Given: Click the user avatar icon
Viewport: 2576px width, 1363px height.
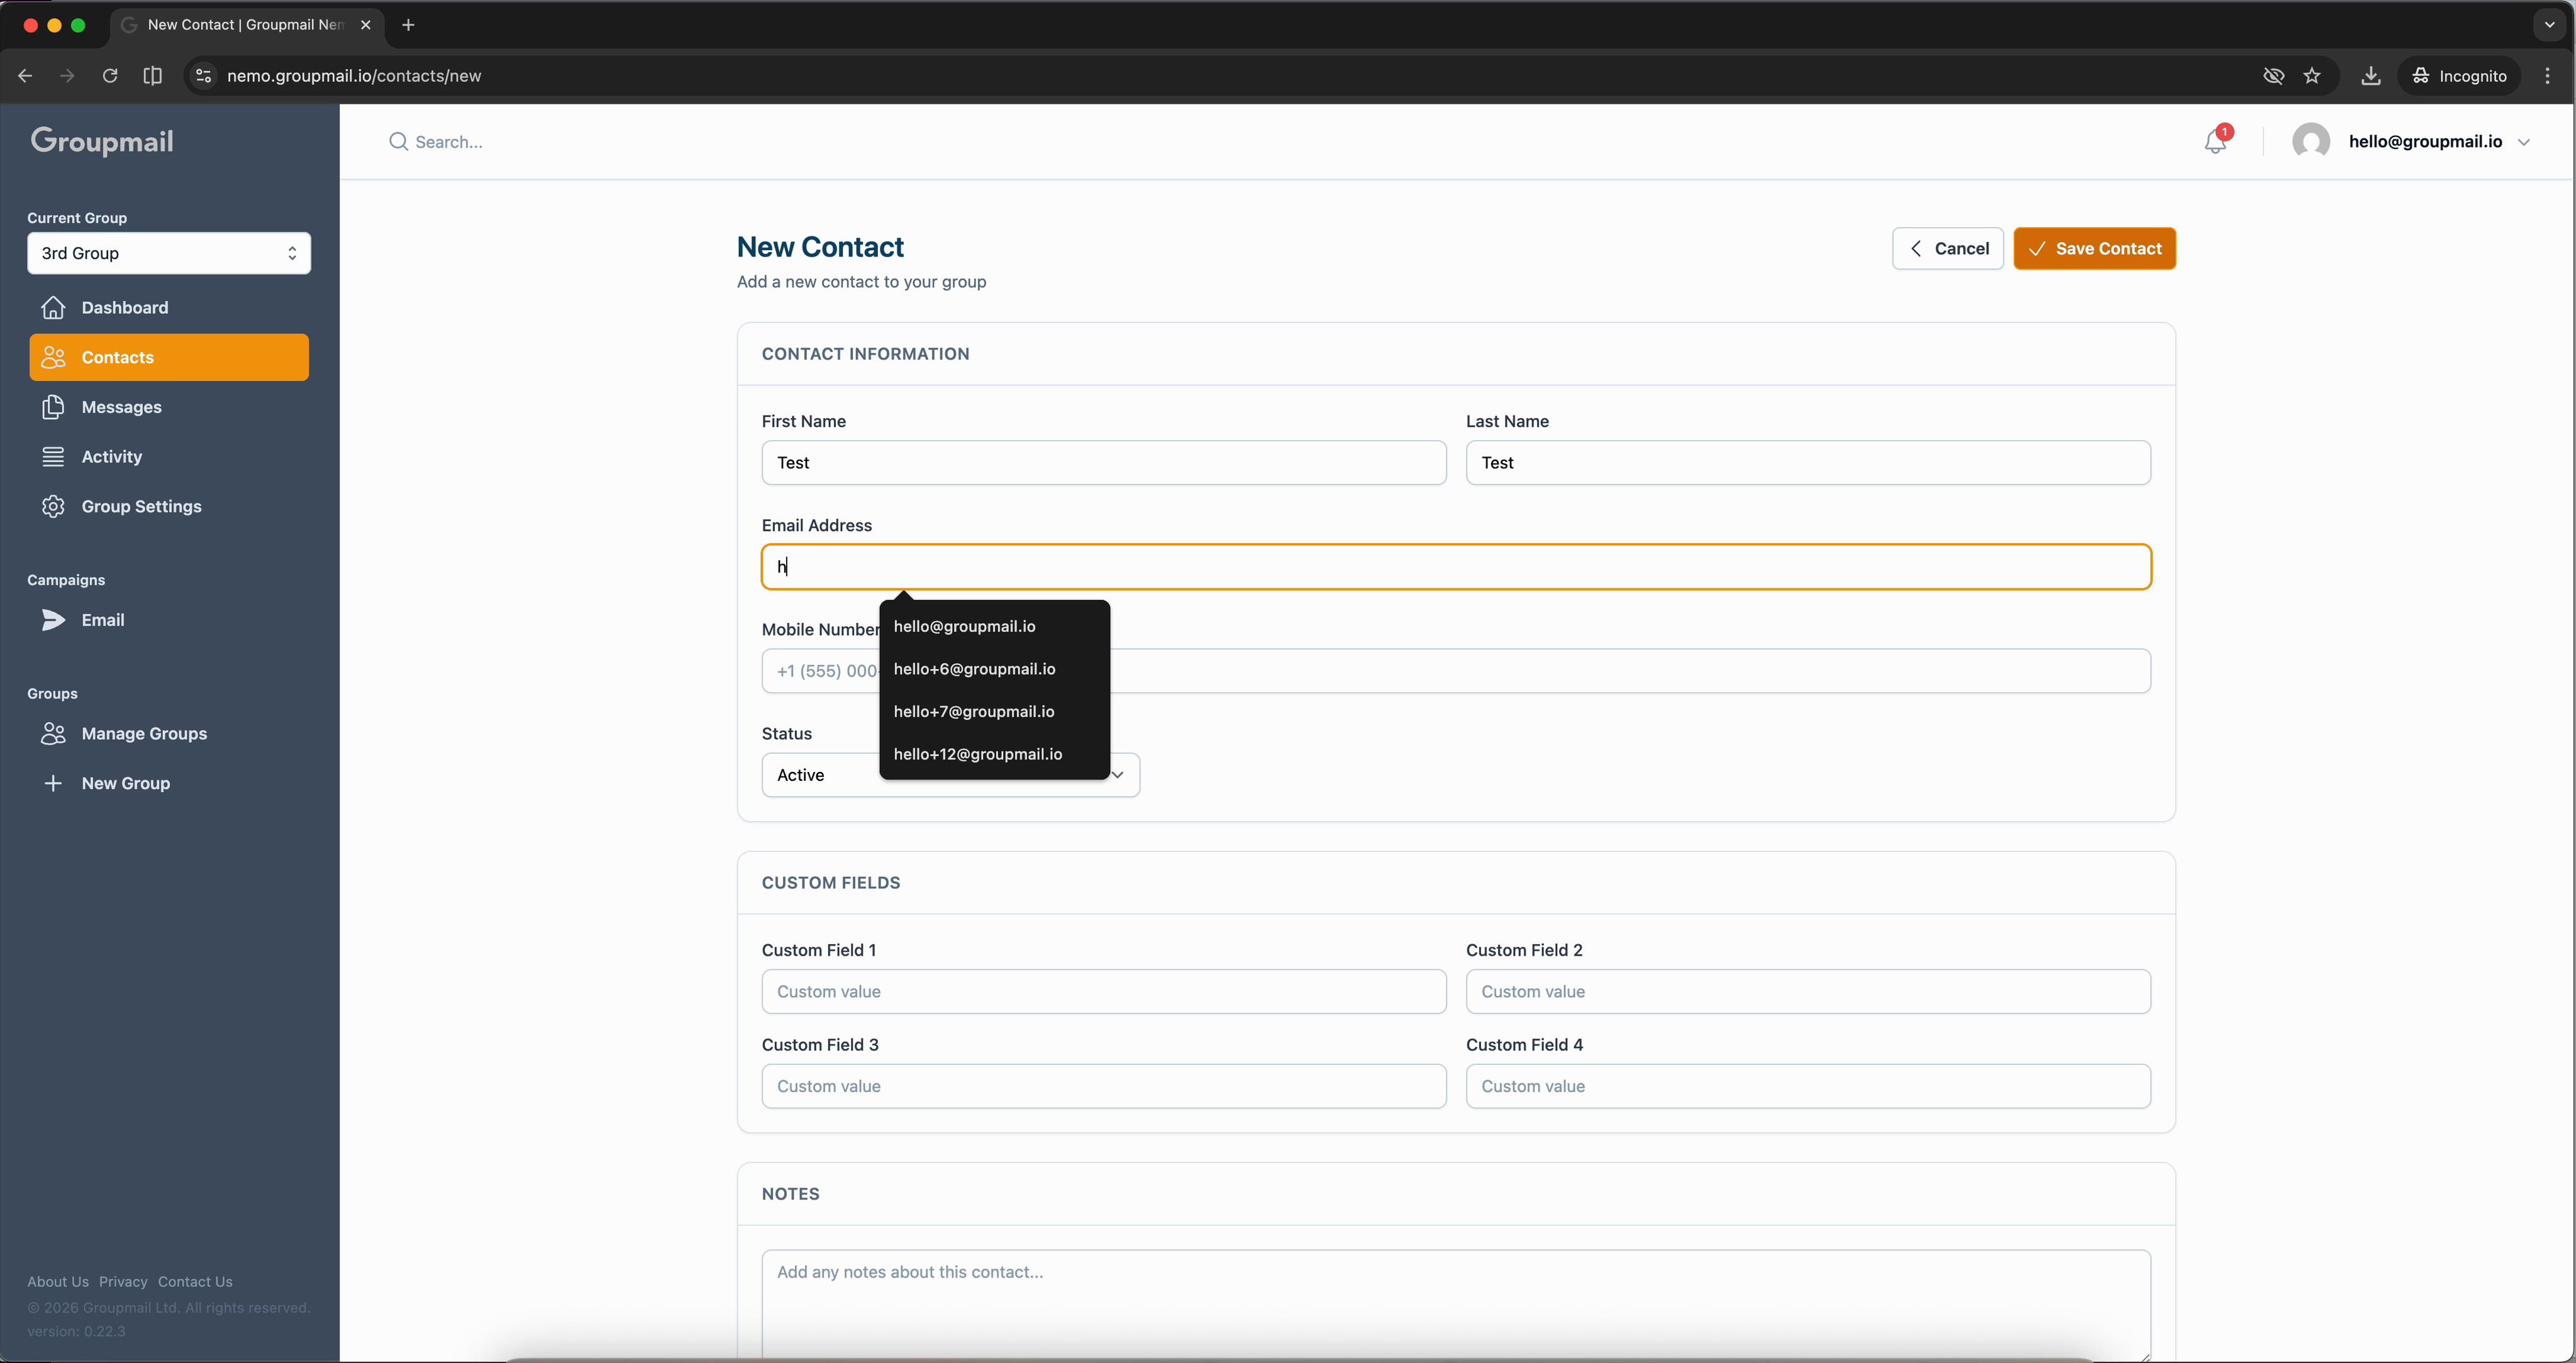Looking at the screenshot, I should (2310, 142).
